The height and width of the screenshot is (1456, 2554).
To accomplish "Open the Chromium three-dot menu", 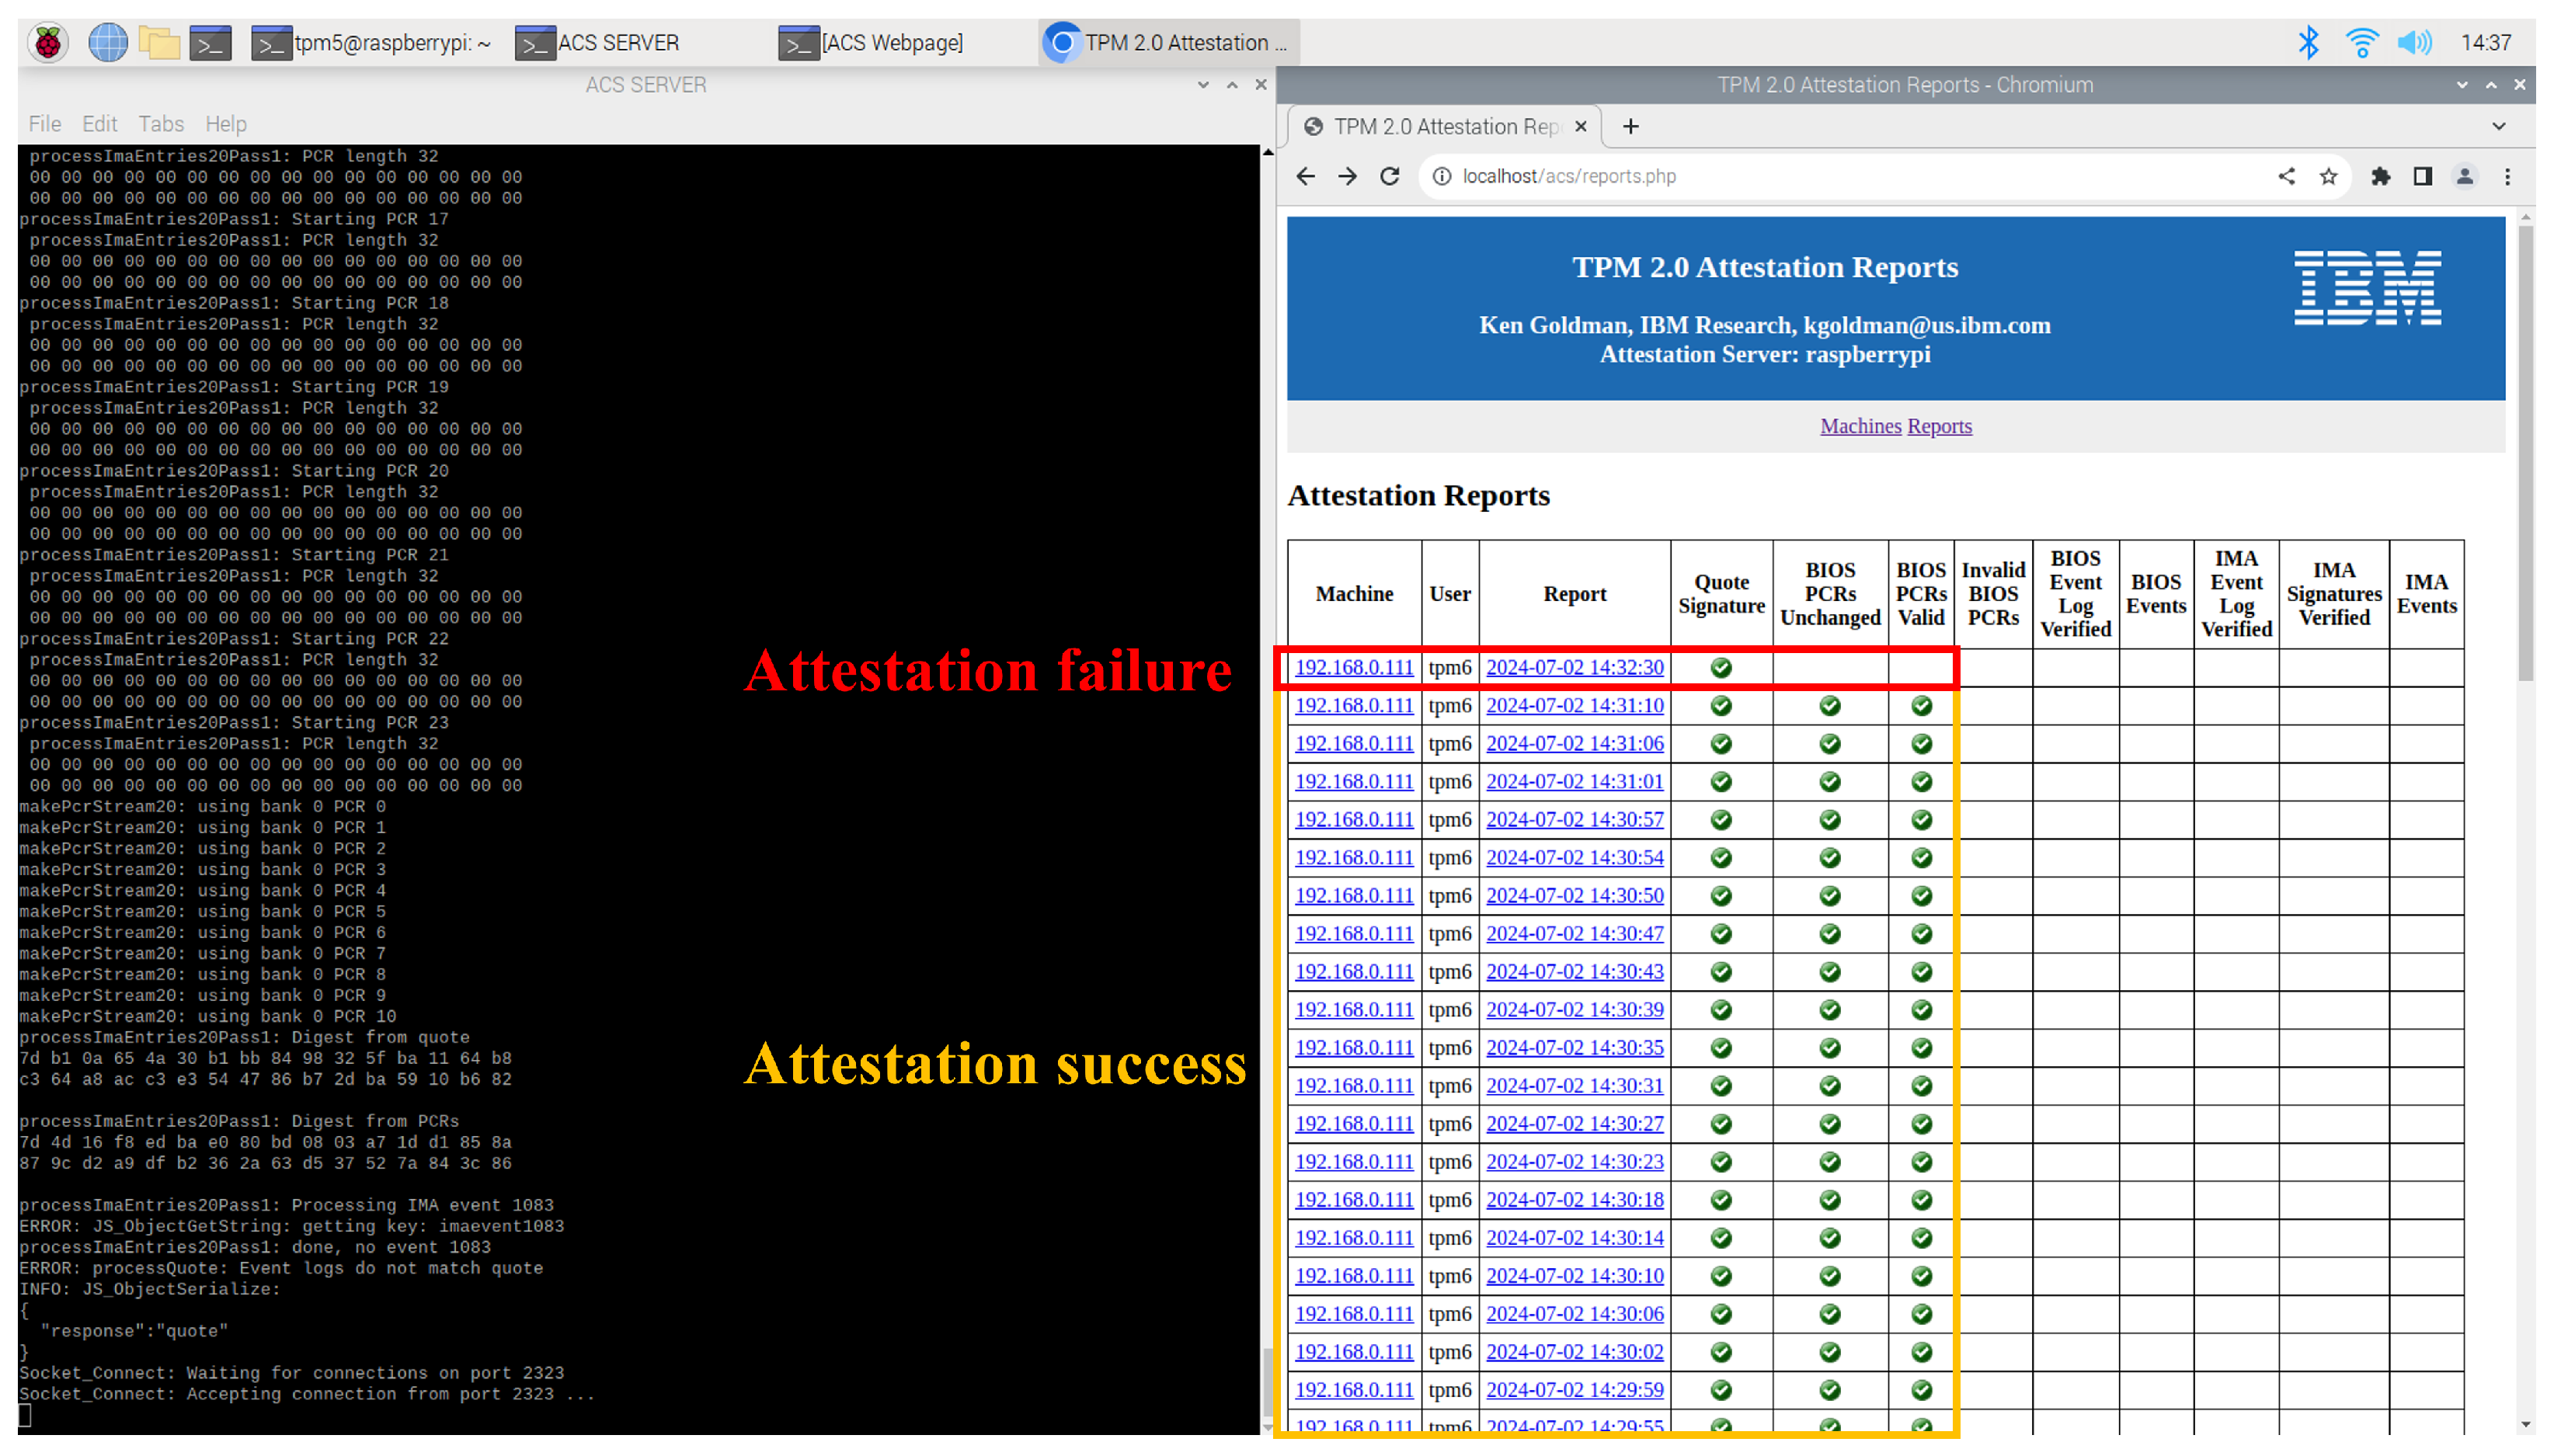I will click(2507, 177).
